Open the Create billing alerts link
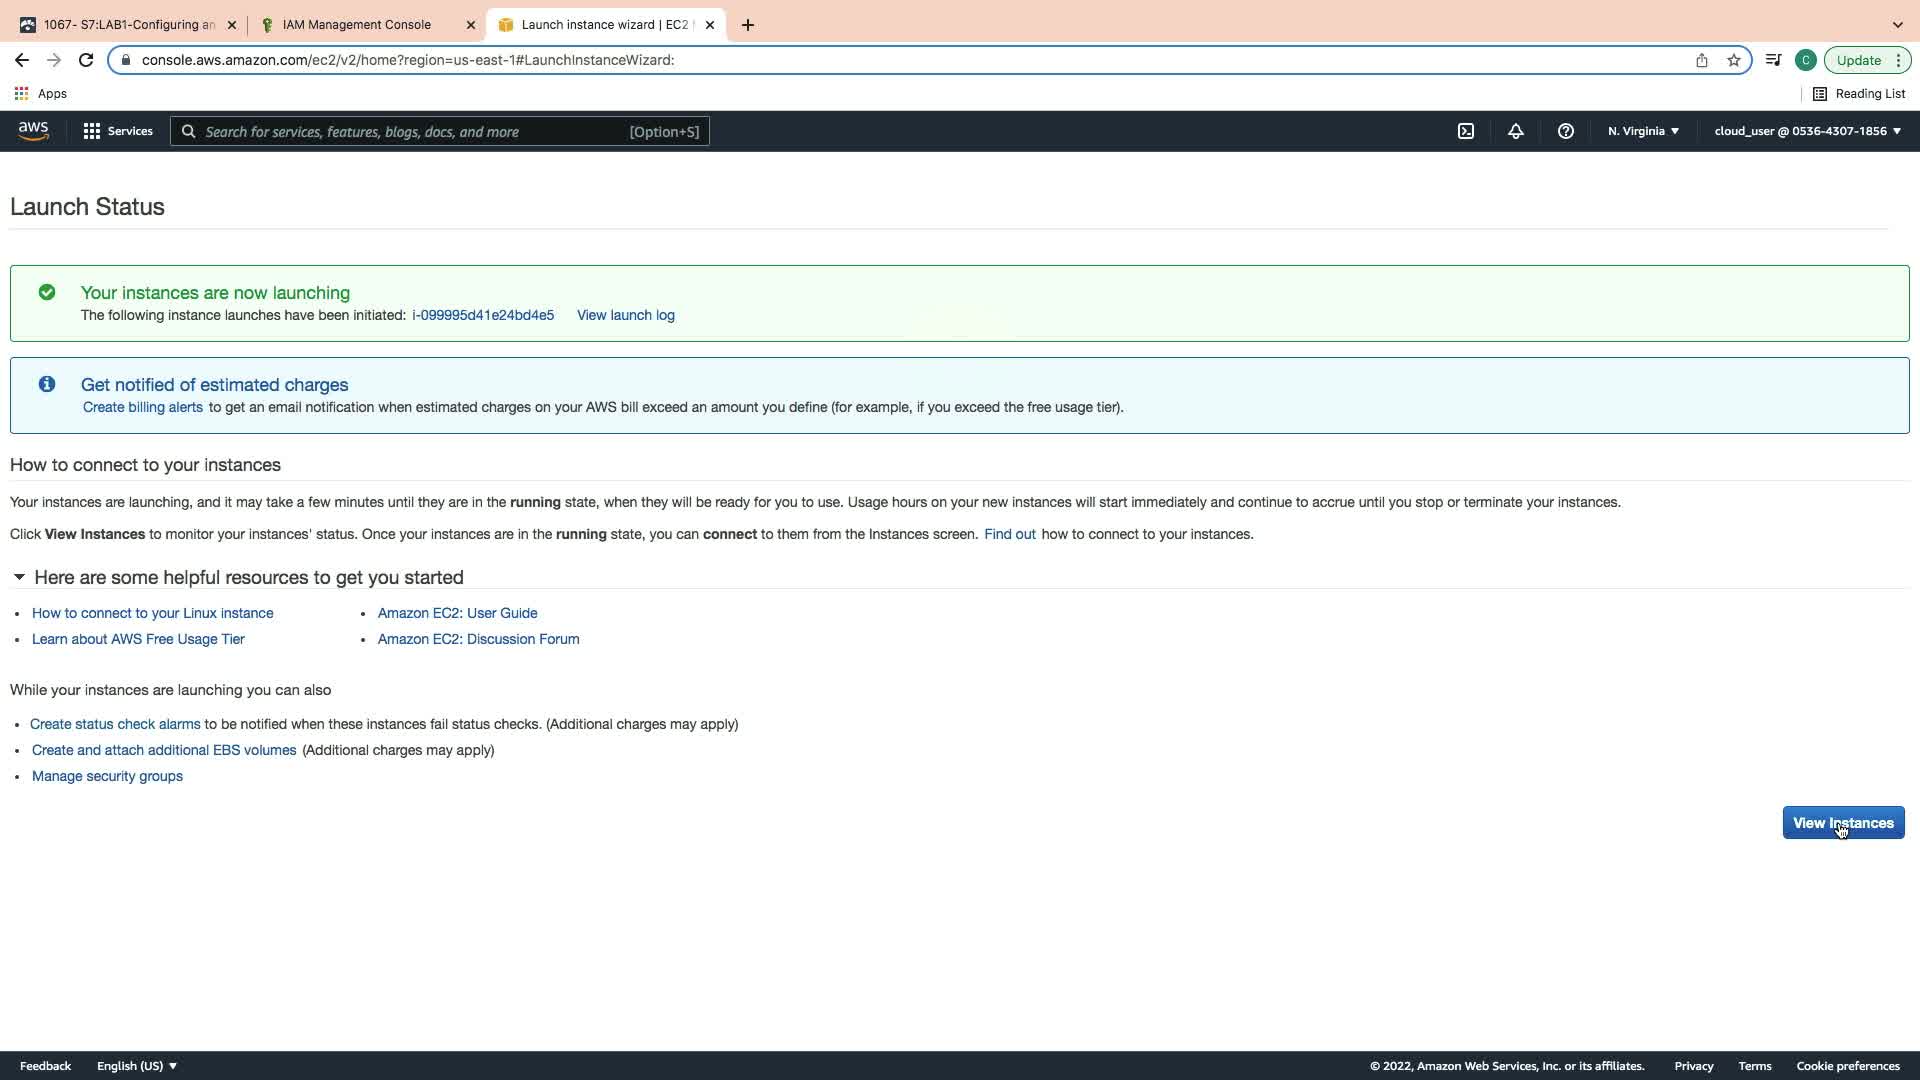The height and width of the screenshot is (1080, 1920). click(143, 407)
